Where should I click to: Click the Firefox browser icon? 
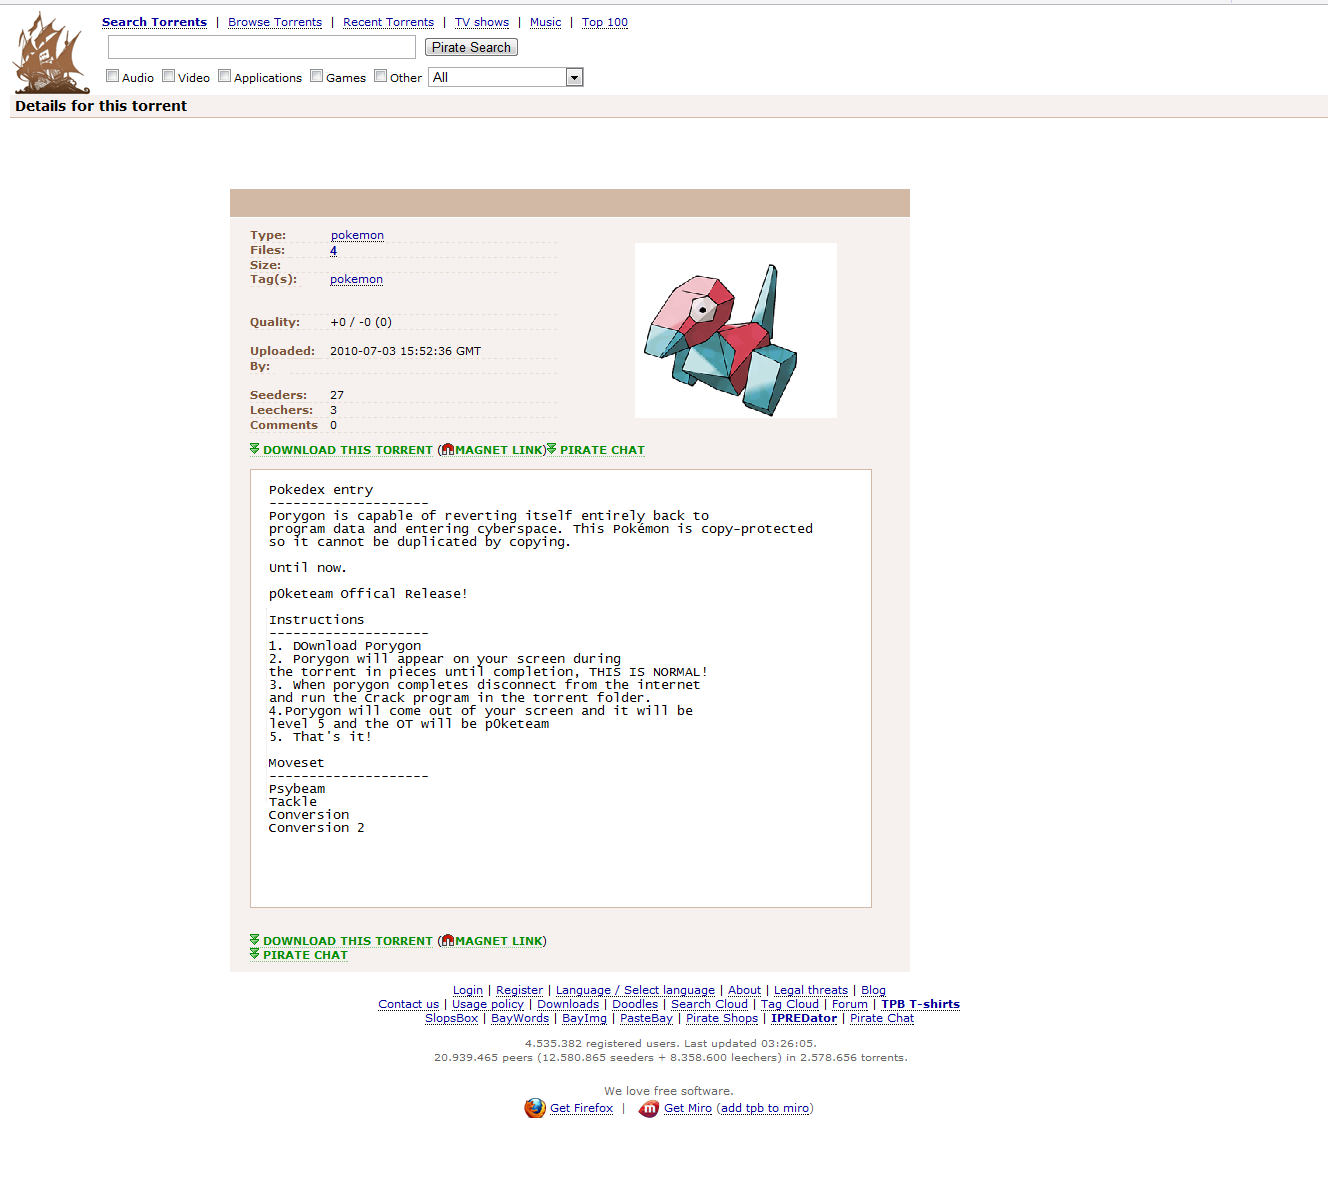pyautogui.click(x=535, y=1108)
